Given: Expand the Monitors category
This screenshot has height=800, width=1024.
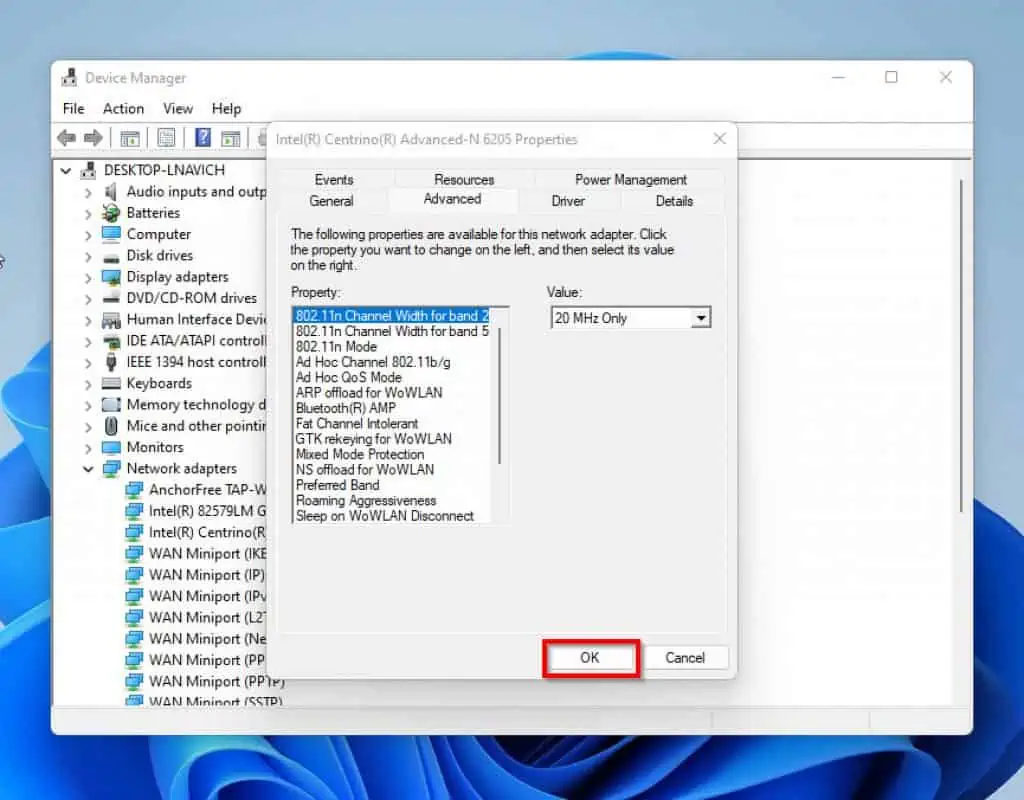Looking at the screenshot, I should 89,447.
